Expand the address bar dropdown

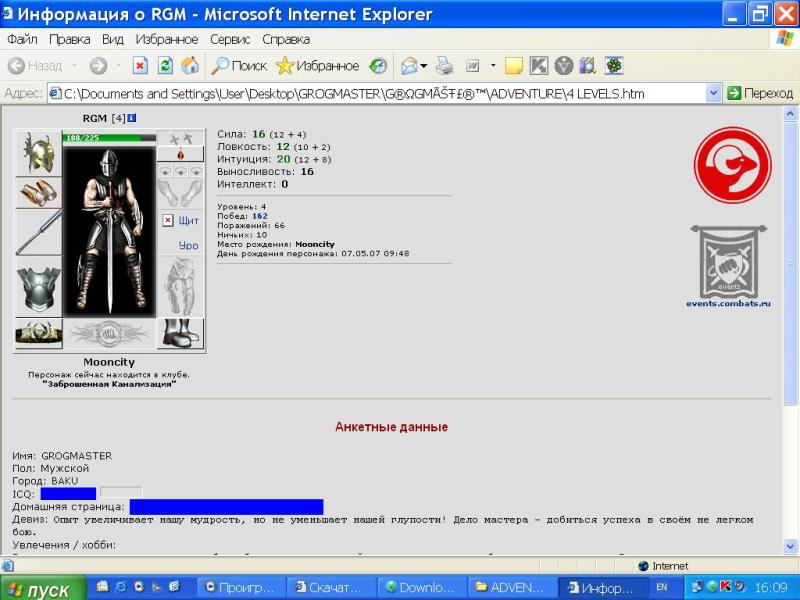(x=713, y=93)
